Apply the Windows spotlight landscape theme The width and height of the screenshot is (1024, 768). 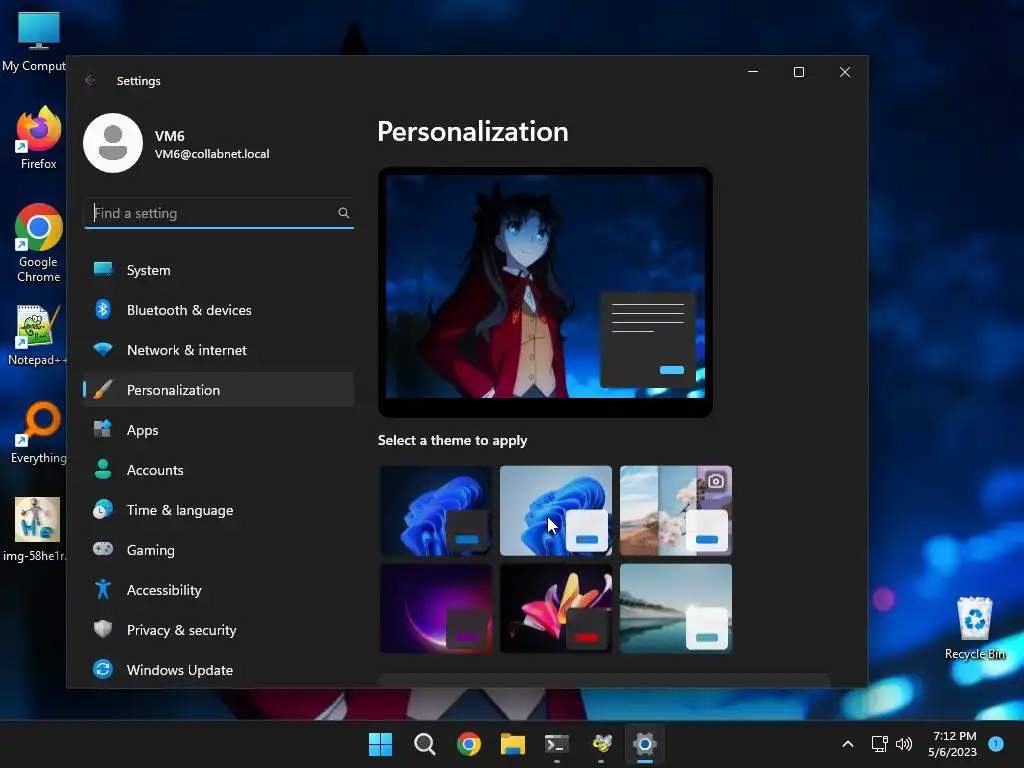(676, 511)
